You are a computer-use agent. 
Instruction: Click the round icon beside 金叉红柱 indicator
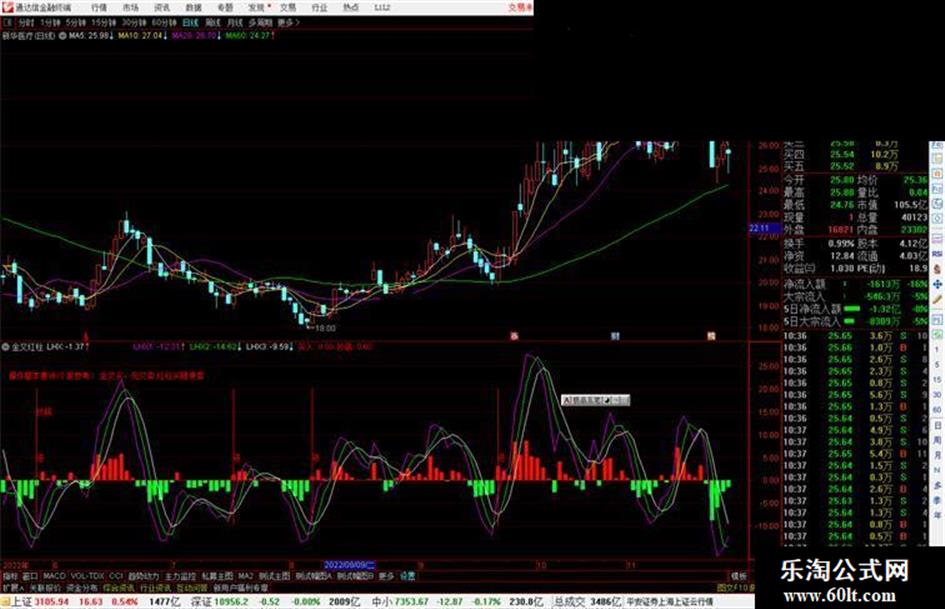pyautogui.click(x=6, y=347)
